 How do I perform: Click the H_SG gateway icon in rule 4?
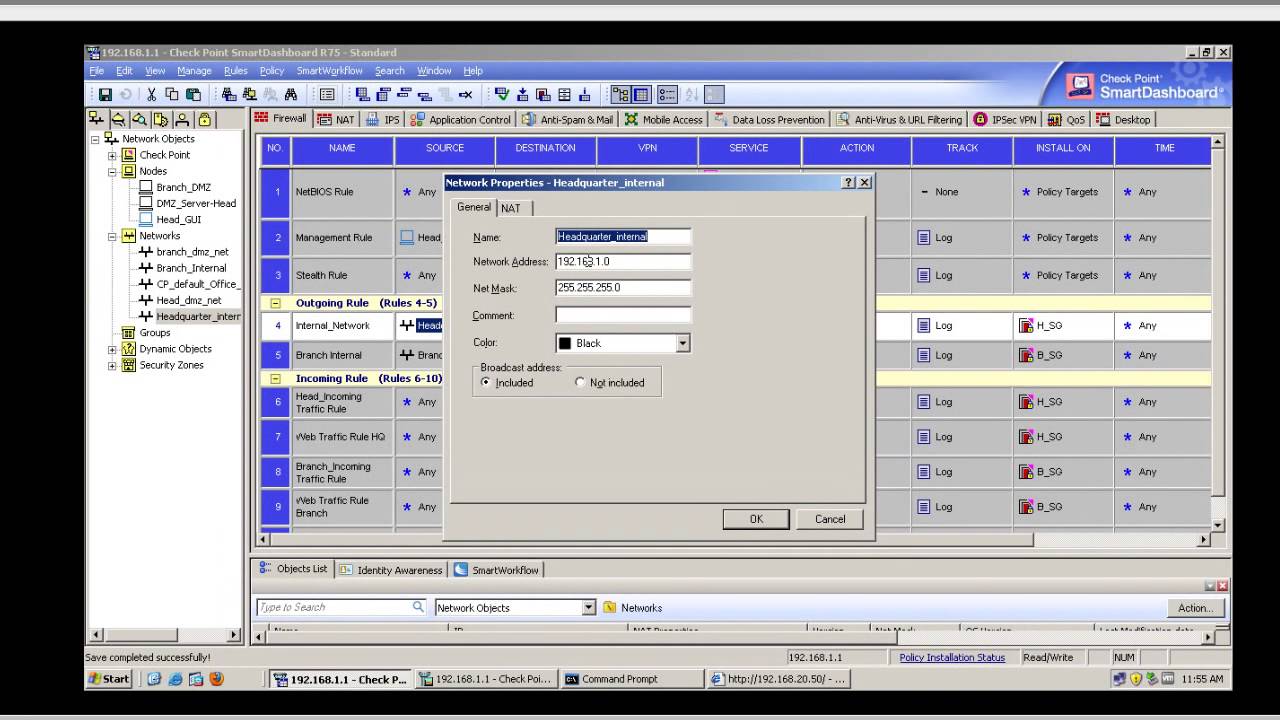(1026, 326)
